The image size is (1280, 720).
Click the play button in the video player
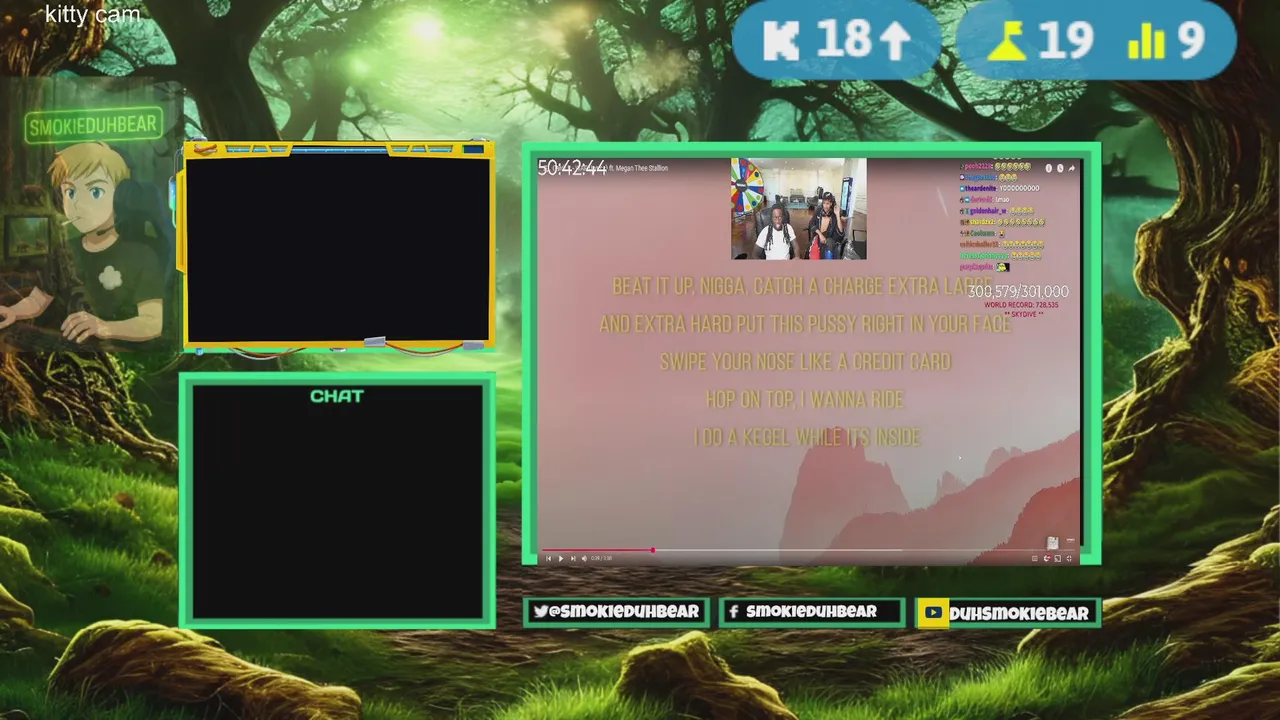(561, 558)
